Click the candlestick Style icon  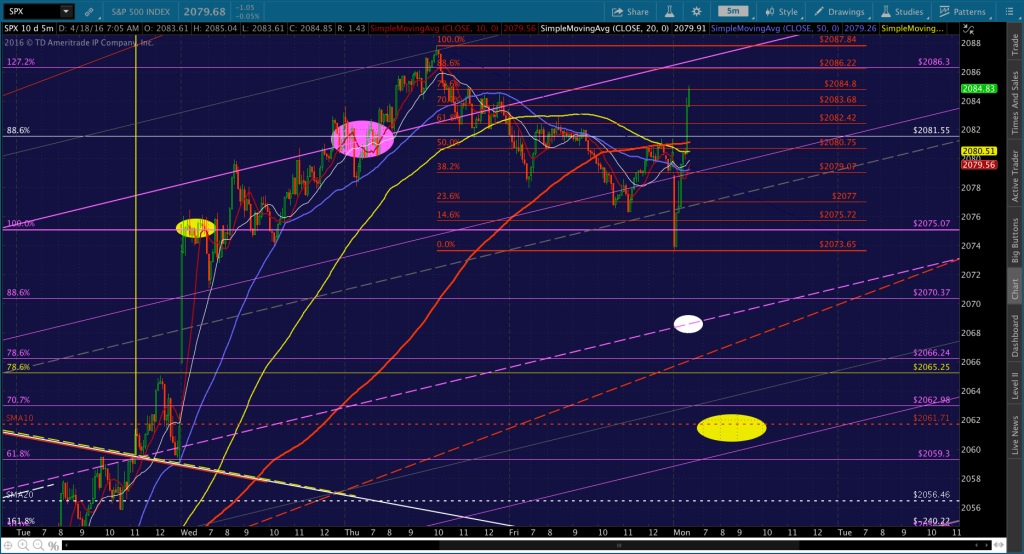[x=770, y=12]
